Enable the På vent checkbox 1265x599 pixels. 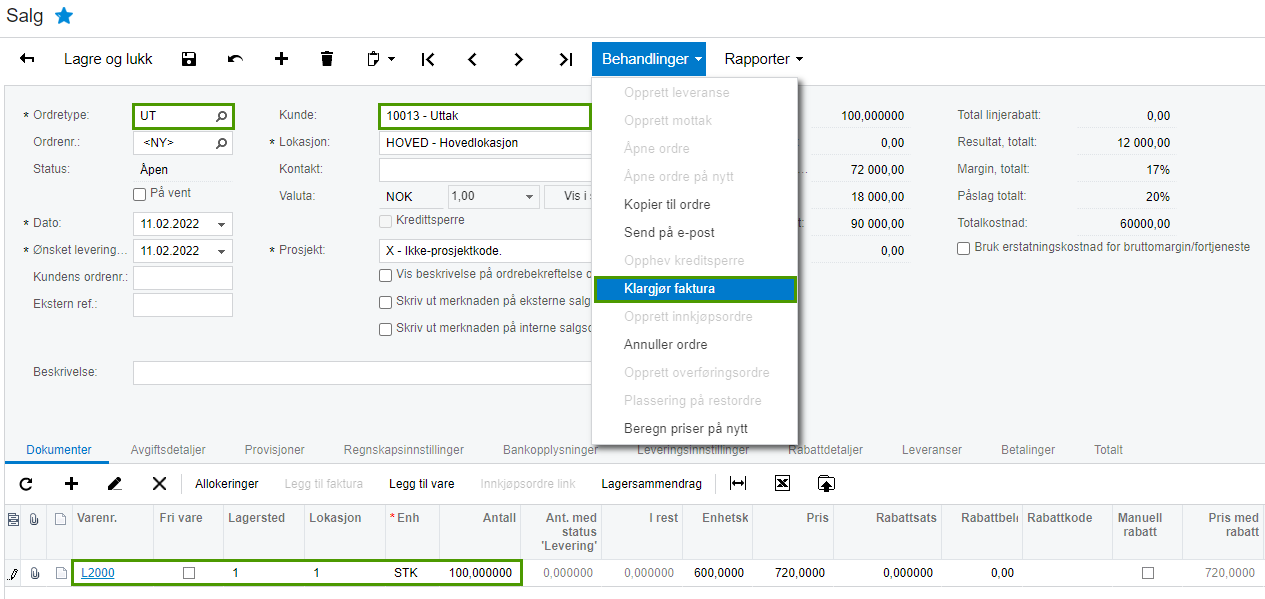pos(140,194)
